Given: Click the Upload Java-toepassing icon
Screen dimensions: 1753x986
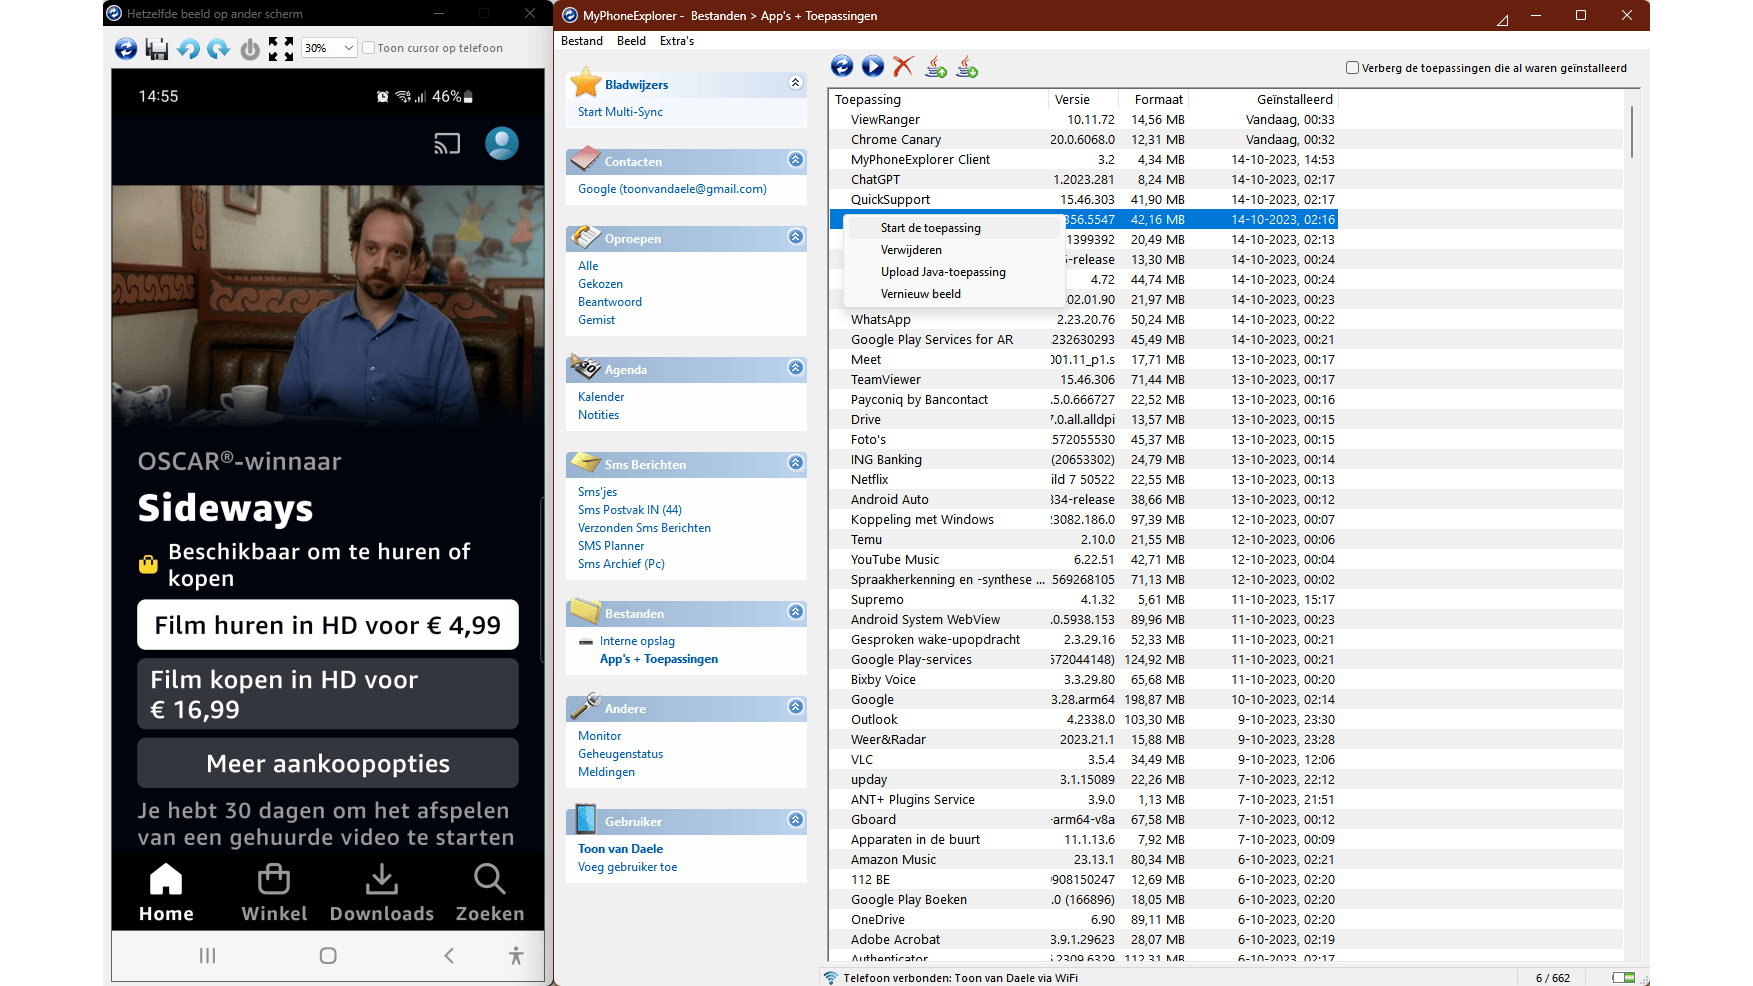Looking at the screenshot, I should [935, 66].
